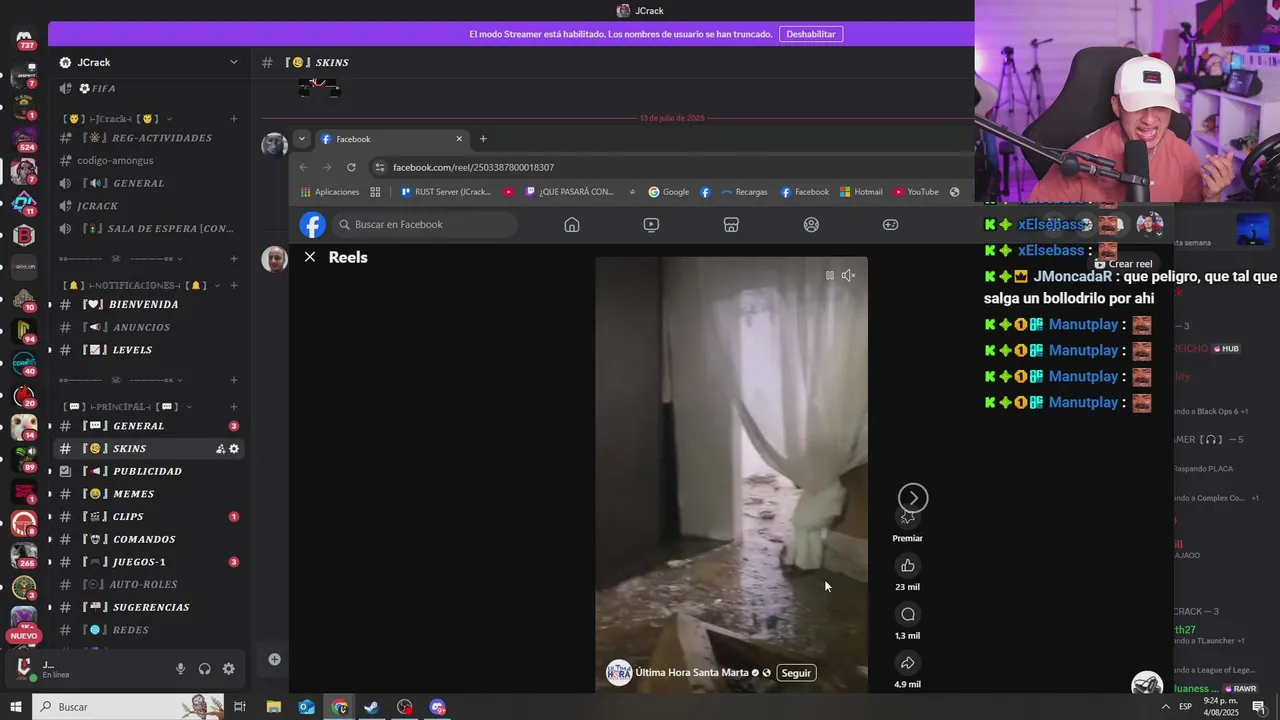Click the Premiar stars icon

coord(908,518)
